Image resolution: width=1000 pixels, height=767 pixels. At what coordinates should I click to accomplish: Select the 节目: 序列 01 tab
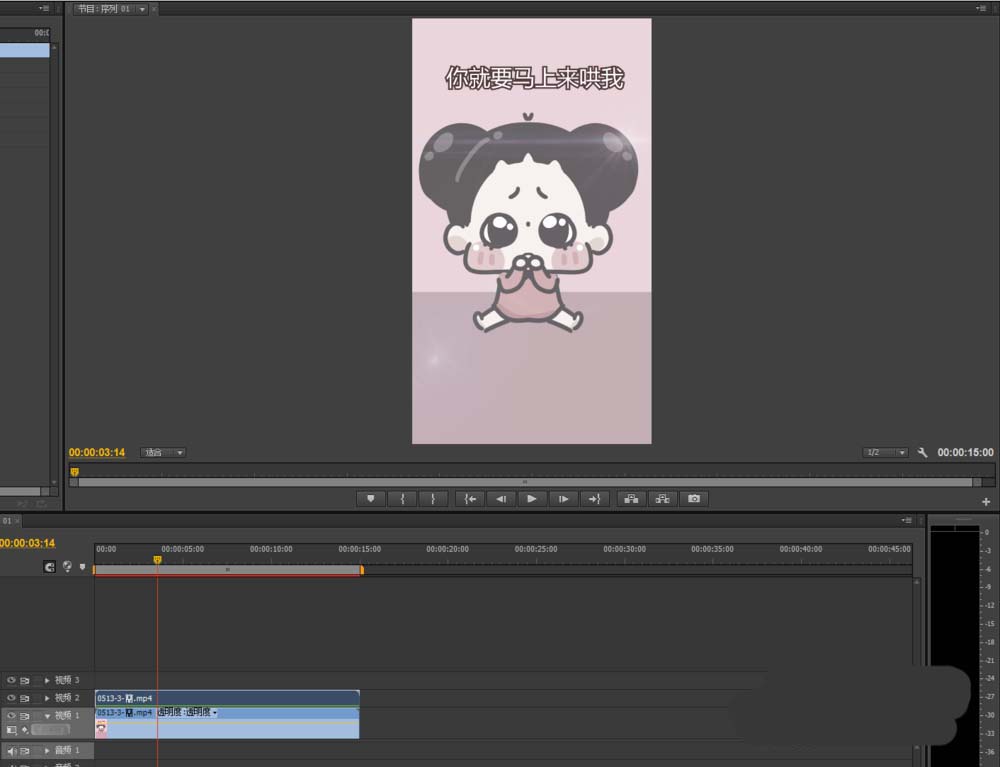click(103, 9)
